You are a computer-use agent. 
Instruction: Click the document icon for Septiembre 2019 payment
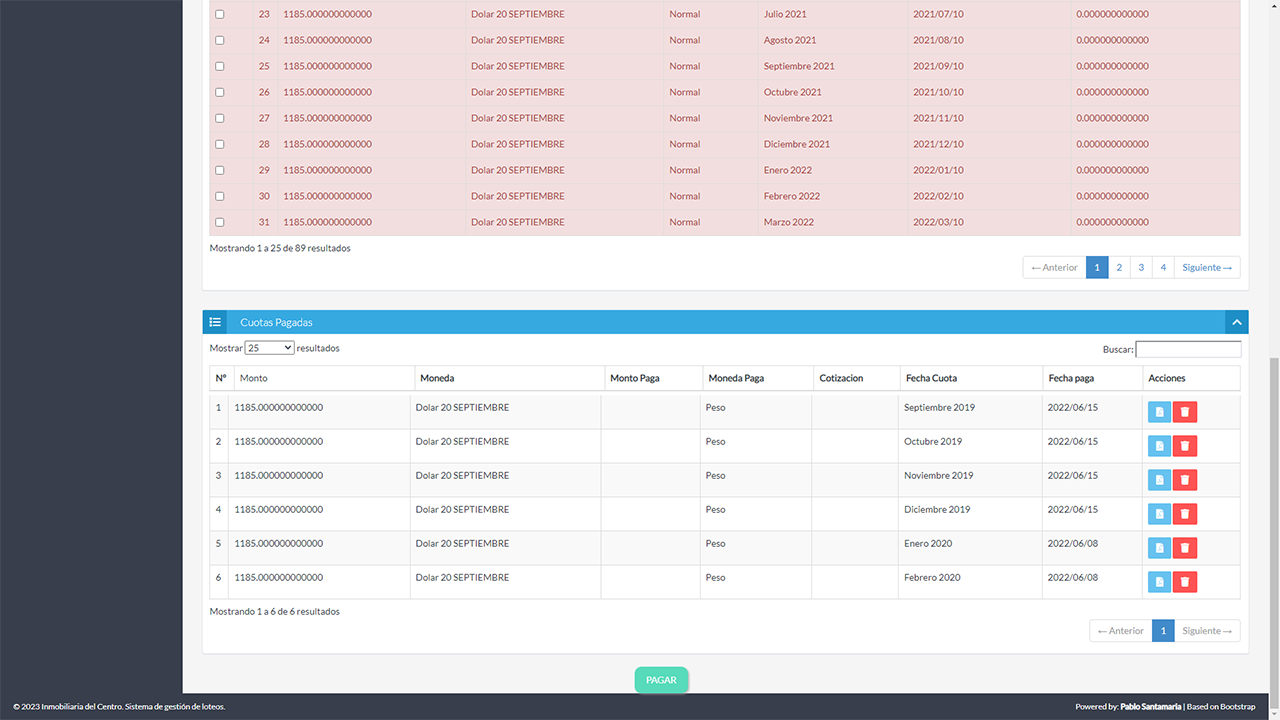click(x=1159, y=412)
